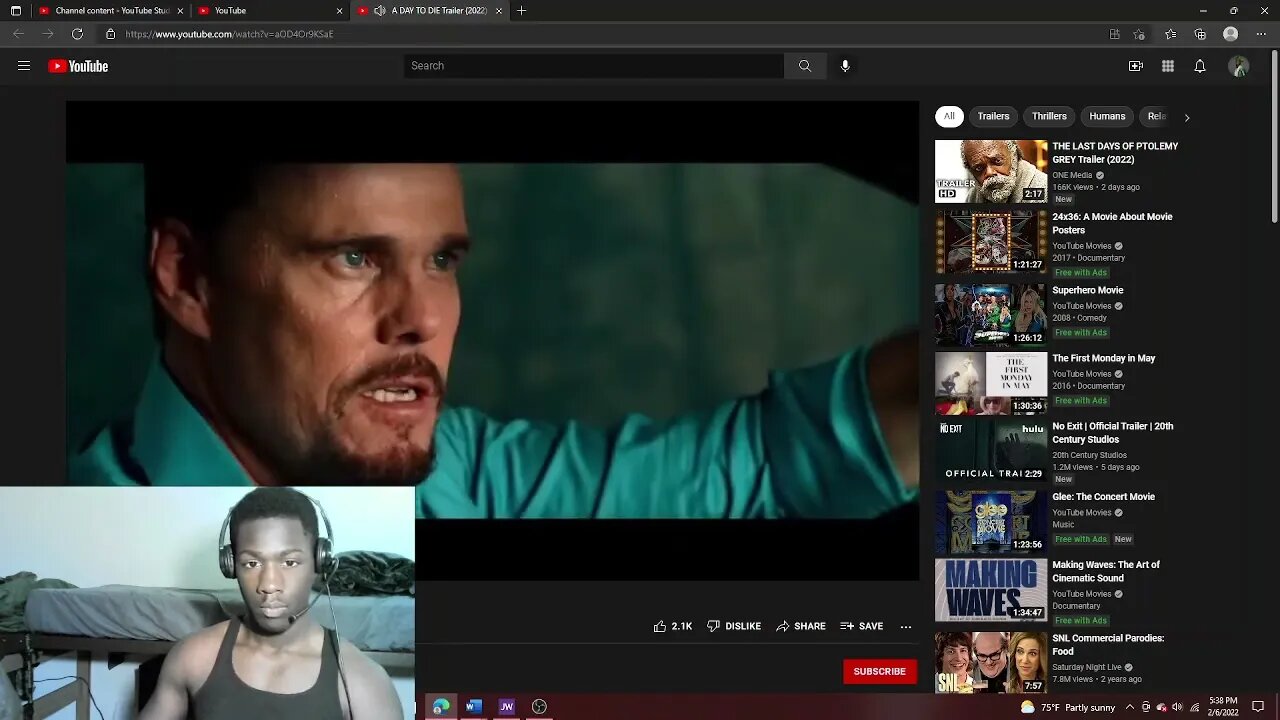Open the Windows notification center icon

pos(1258,707)
